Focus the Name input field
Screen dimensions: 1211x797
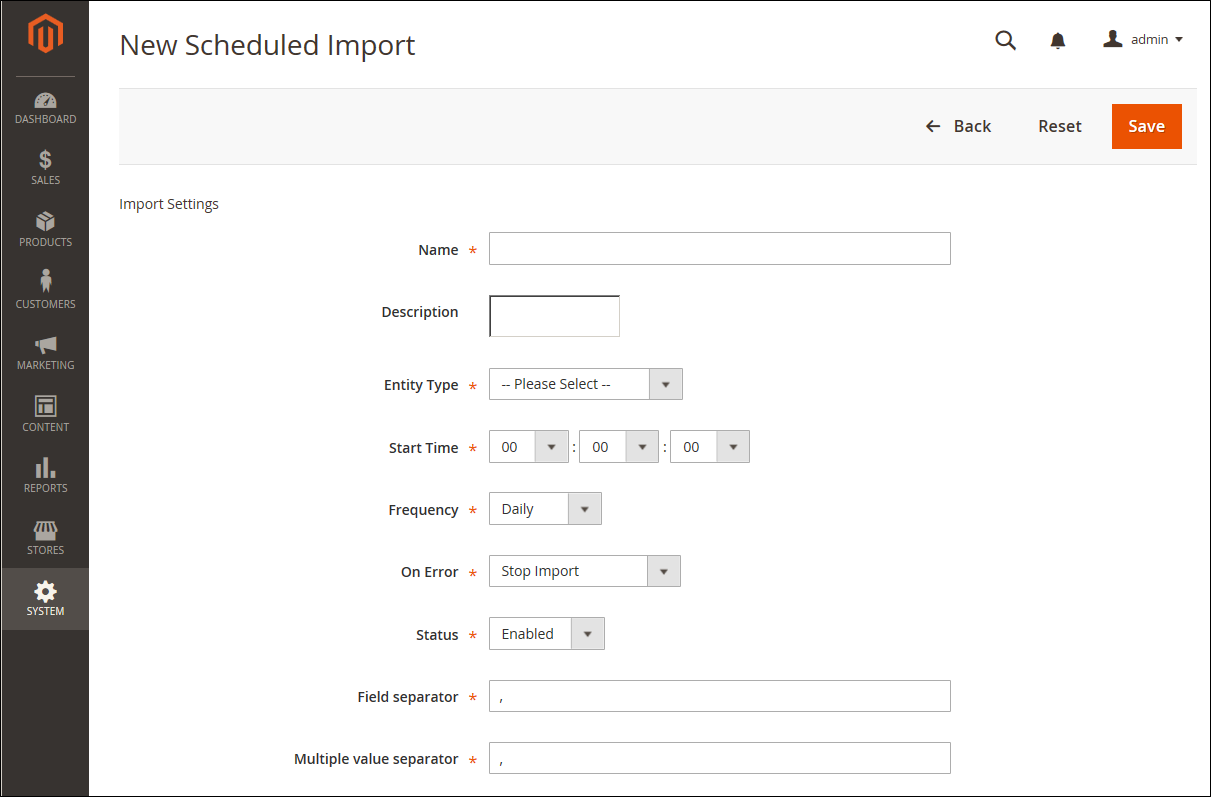(720, 249)
